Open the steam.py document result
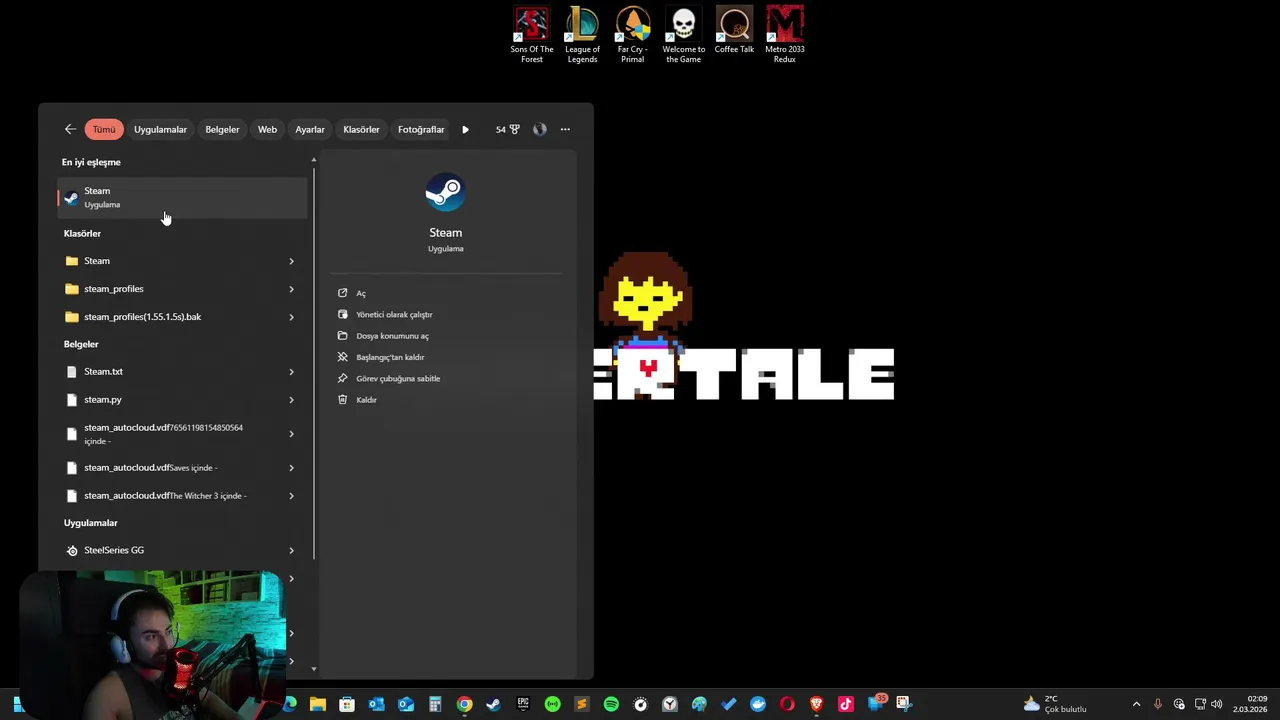This screenshot has height=720, width=1280. click(170, 400)
